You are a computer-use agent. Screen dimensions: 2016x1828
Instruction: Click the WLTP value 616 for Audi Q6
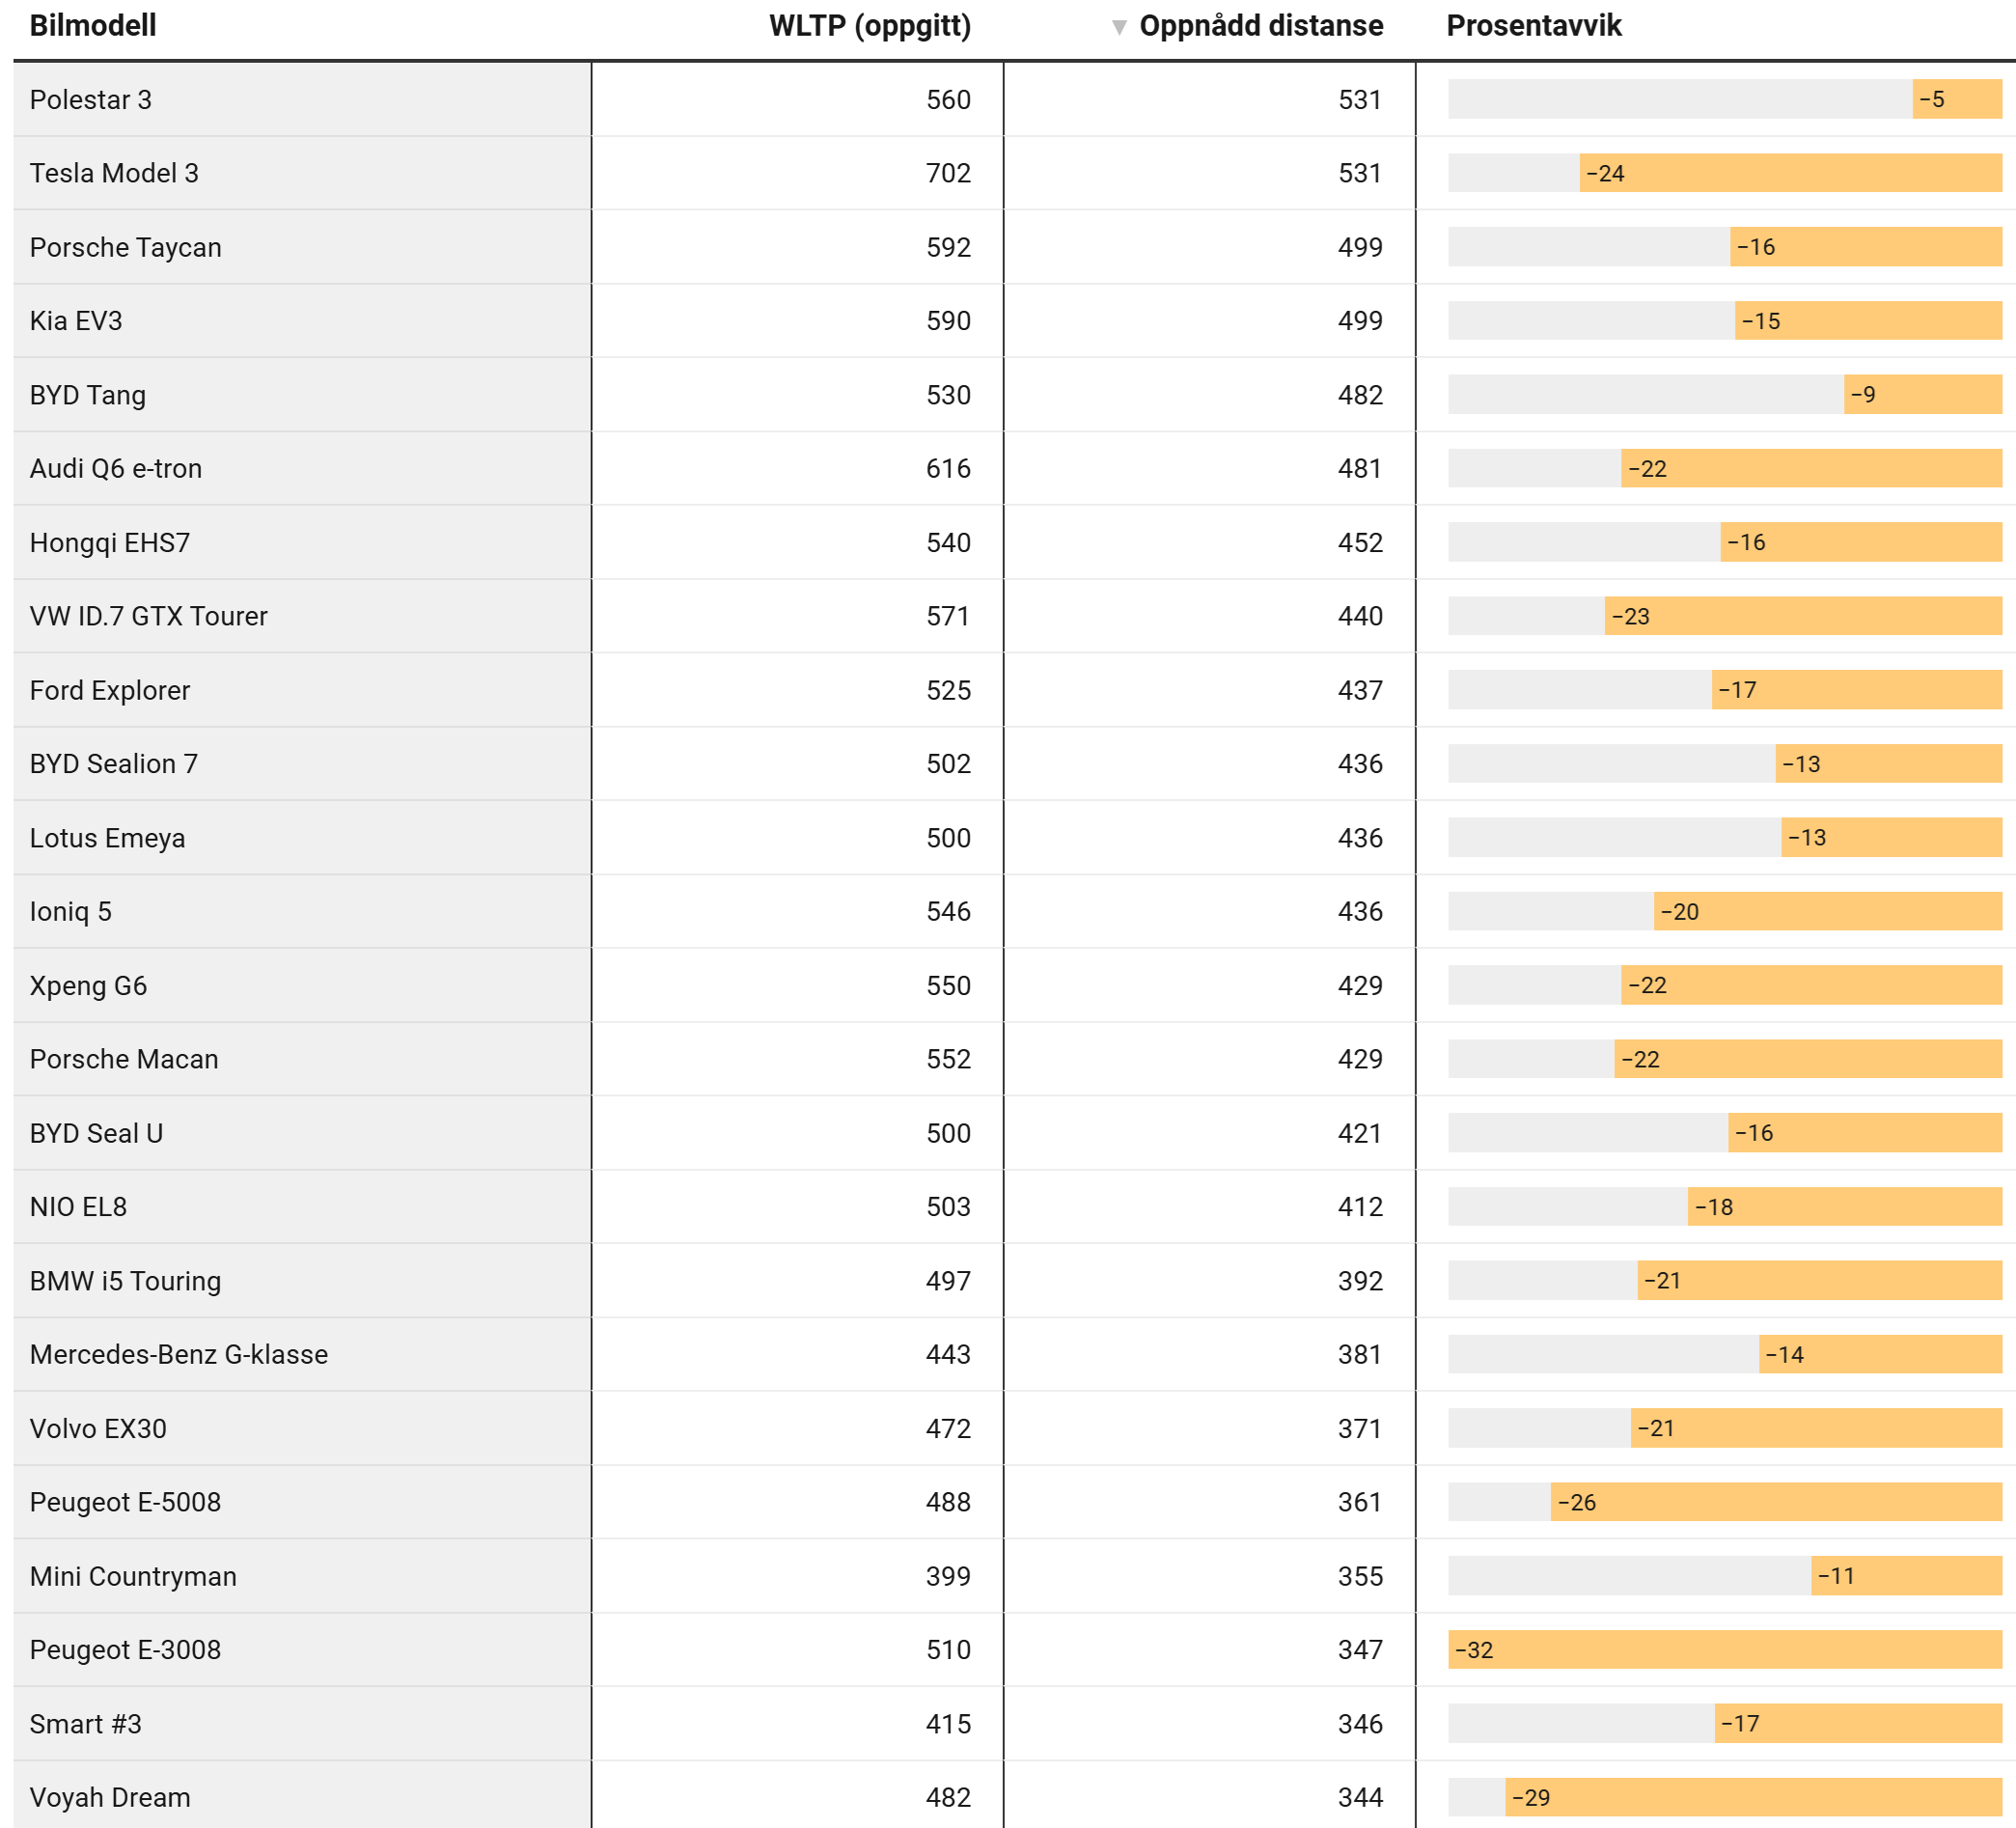coord(948,468)
